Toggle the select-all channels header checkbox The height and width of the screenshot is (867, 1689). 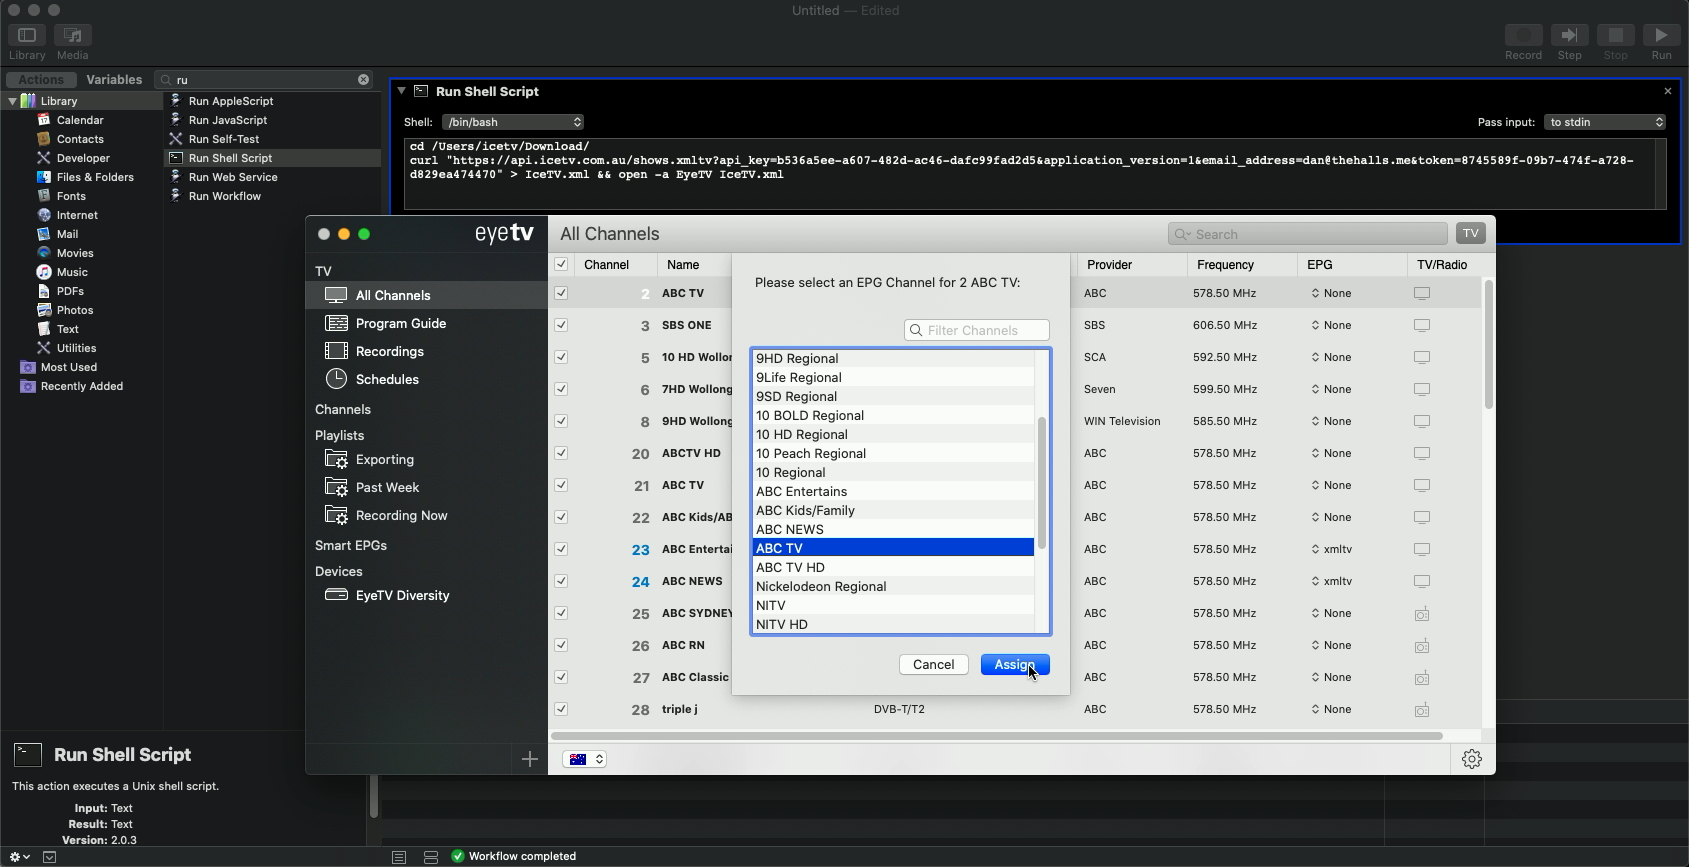click(x=561, y=265)
